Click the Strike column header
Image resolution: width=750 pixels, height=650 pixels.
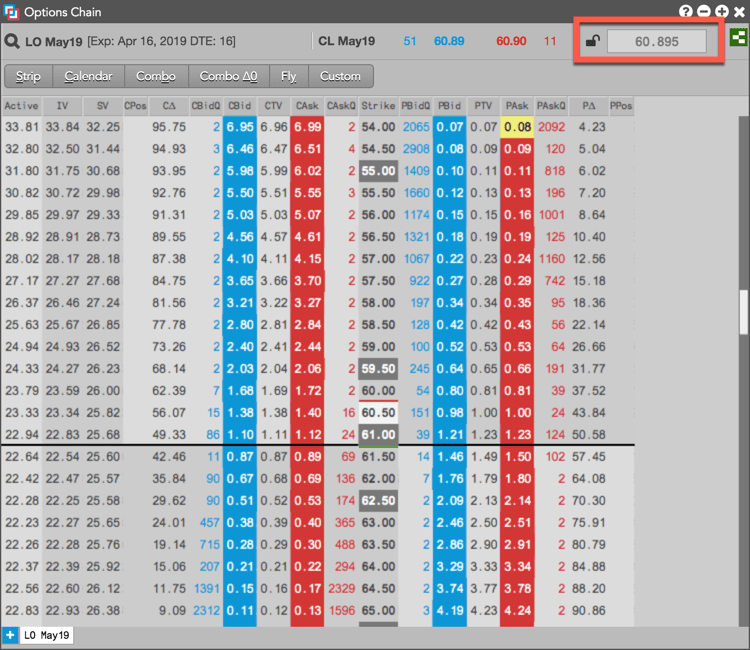pos(378,106)
